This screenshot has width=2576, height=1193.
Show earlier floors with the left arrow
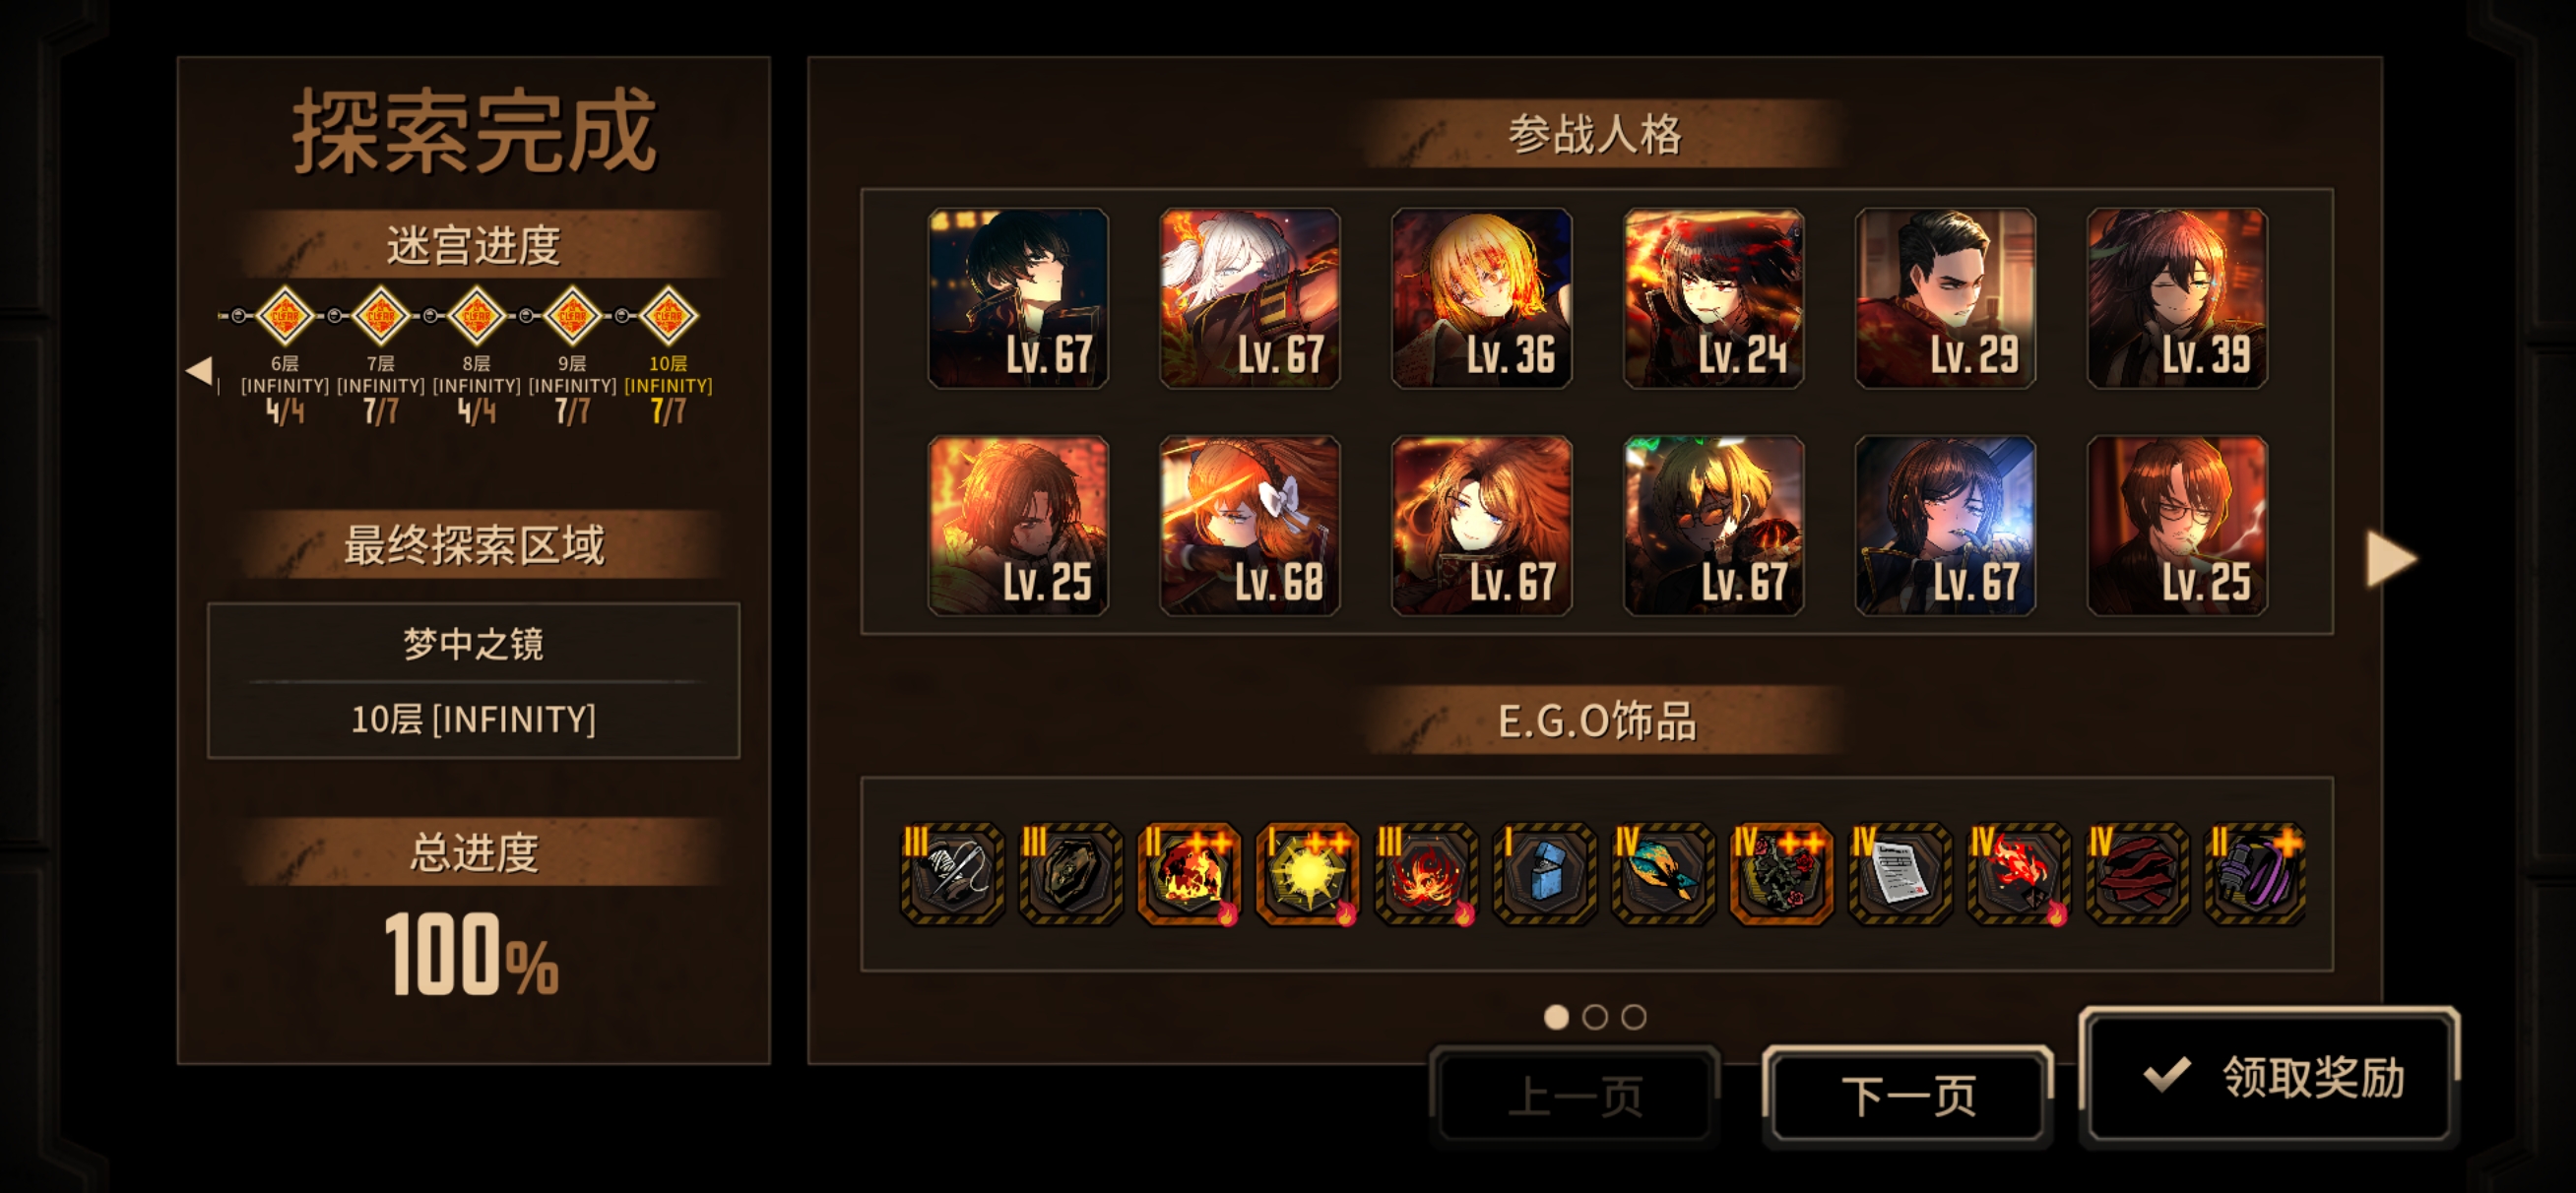pos(199,370)
